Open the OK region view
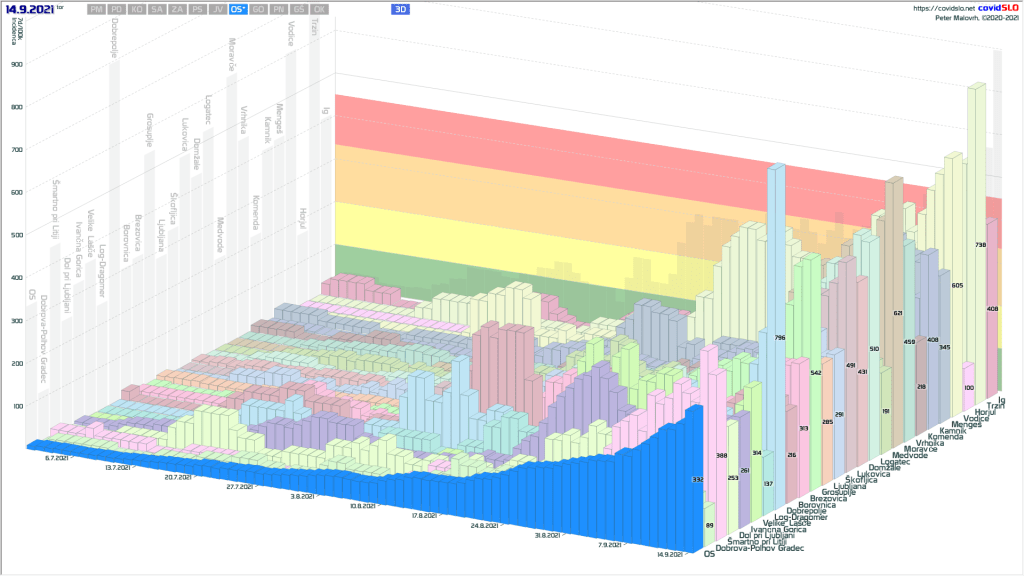The width and height of the screenshot is (1024, 576). point(319,8)
